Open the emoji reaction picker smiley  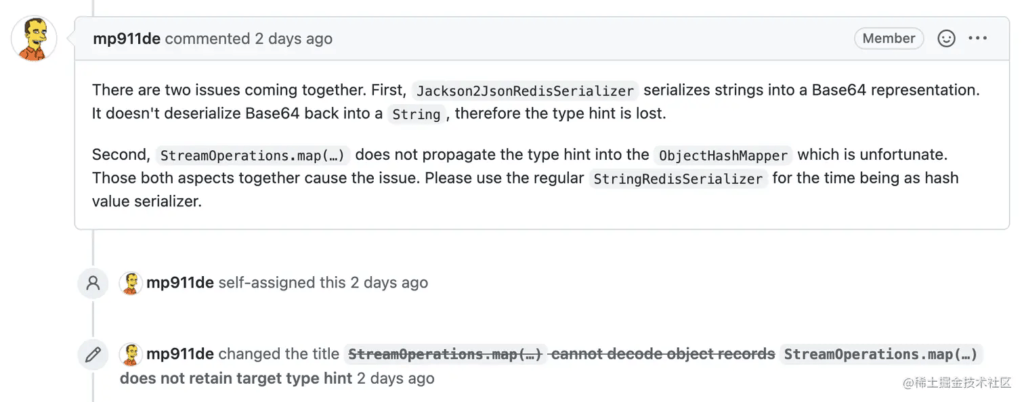[x=946, y=39]
